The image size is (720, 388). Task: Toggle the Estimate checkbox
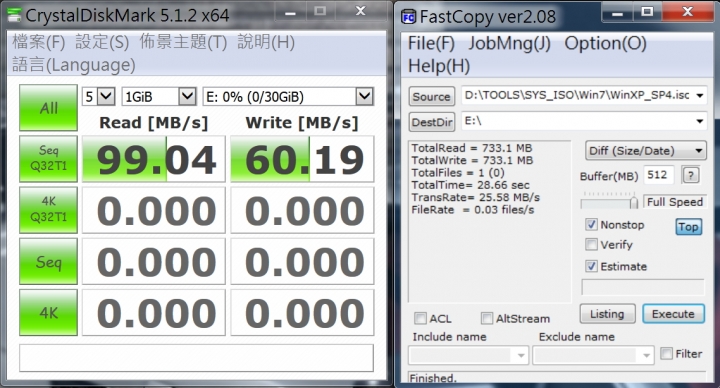(591, 266)
